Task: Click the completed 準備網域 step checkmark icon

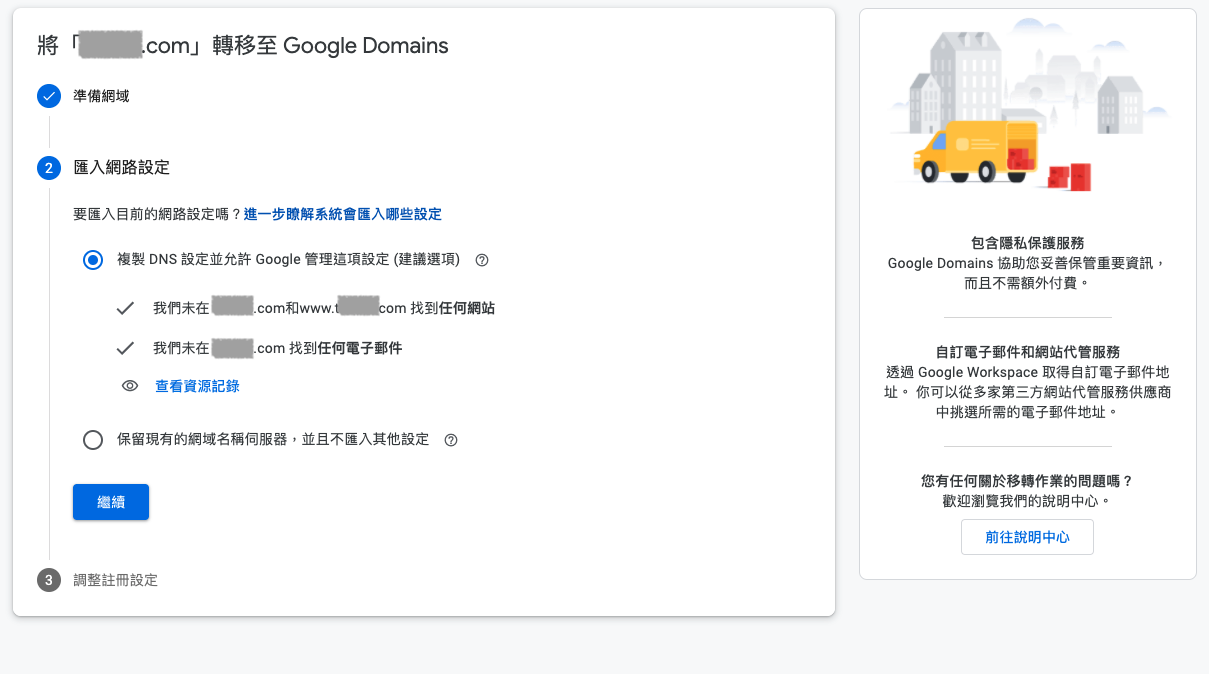Action: pos(49,96)
